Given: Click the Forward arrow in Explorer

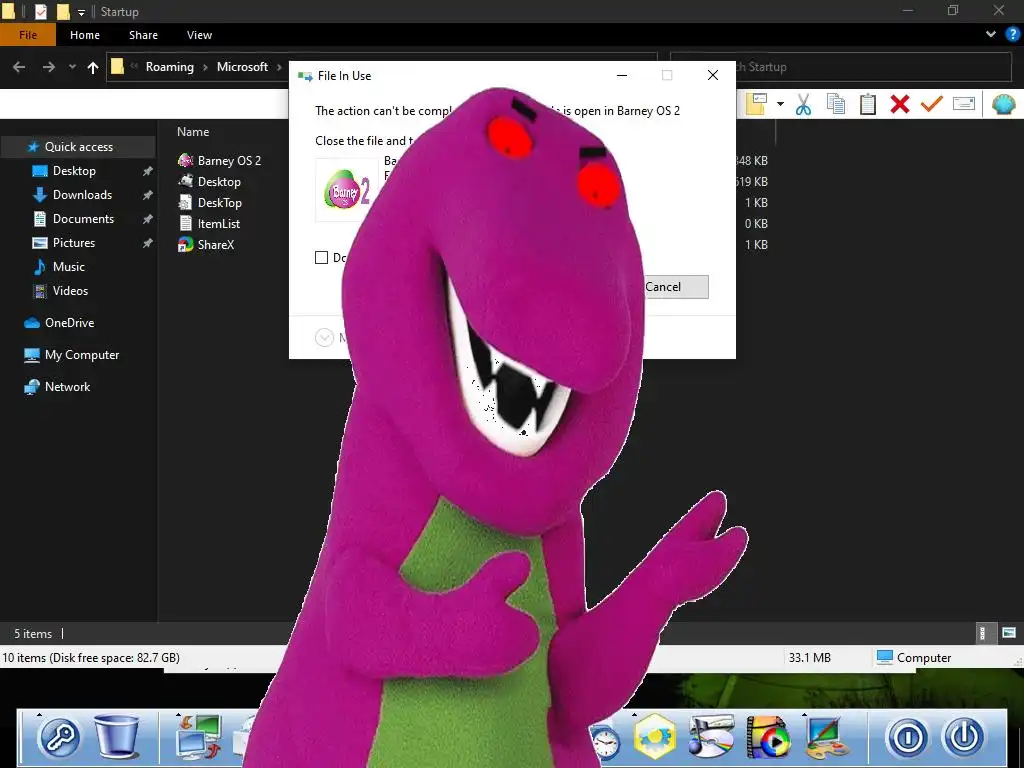Looking at the screenshot, I should [49, 67].
